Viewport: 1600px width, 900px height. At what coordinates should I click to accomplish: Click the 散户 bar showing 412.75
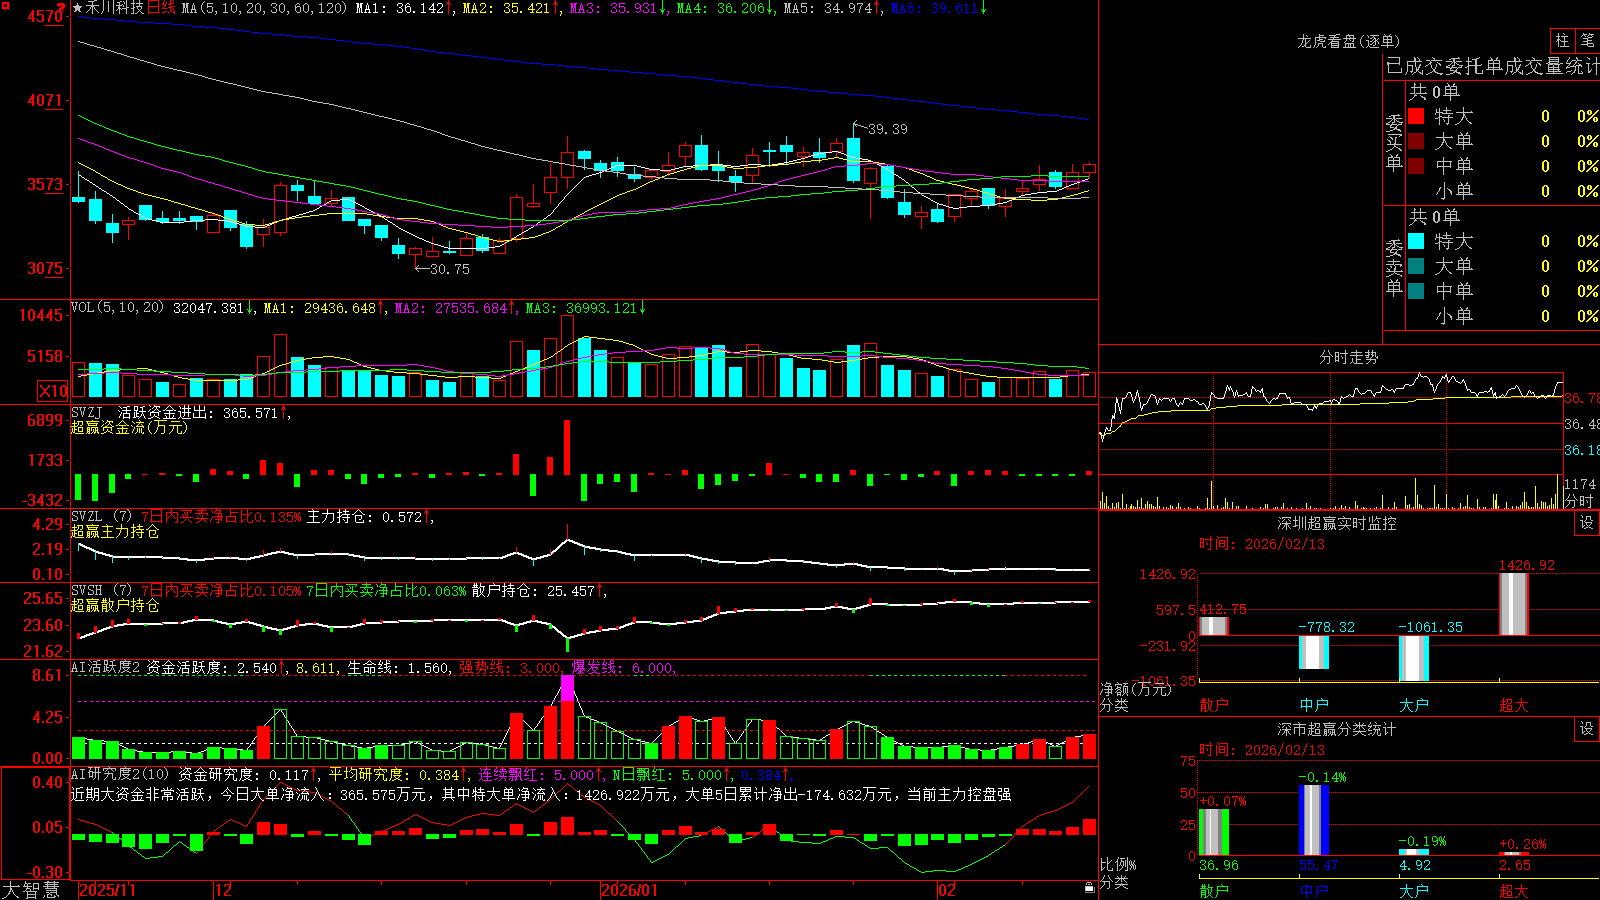1214,626
